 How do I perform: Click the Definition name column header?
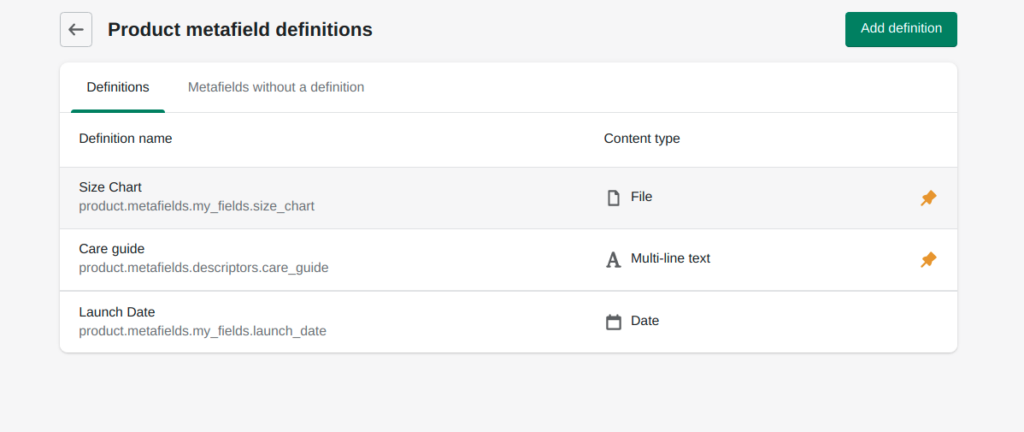(125, 139)
